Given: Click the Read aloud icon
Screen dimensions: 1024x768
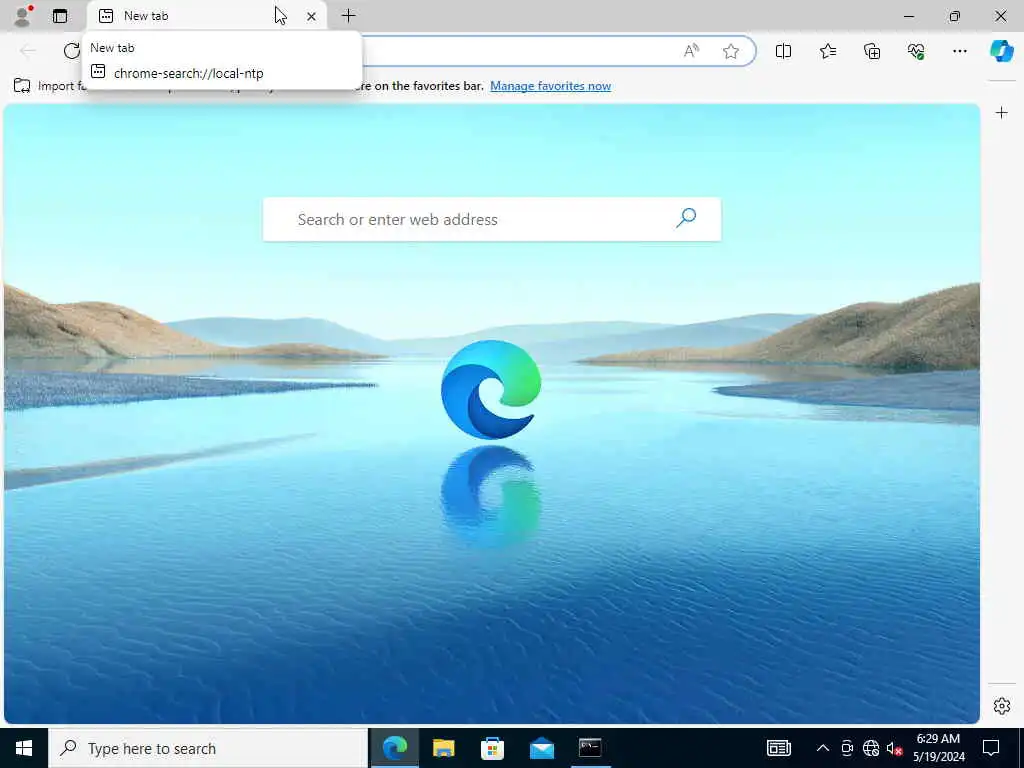Looking at the screenshot, I should [x=691, y=51].
